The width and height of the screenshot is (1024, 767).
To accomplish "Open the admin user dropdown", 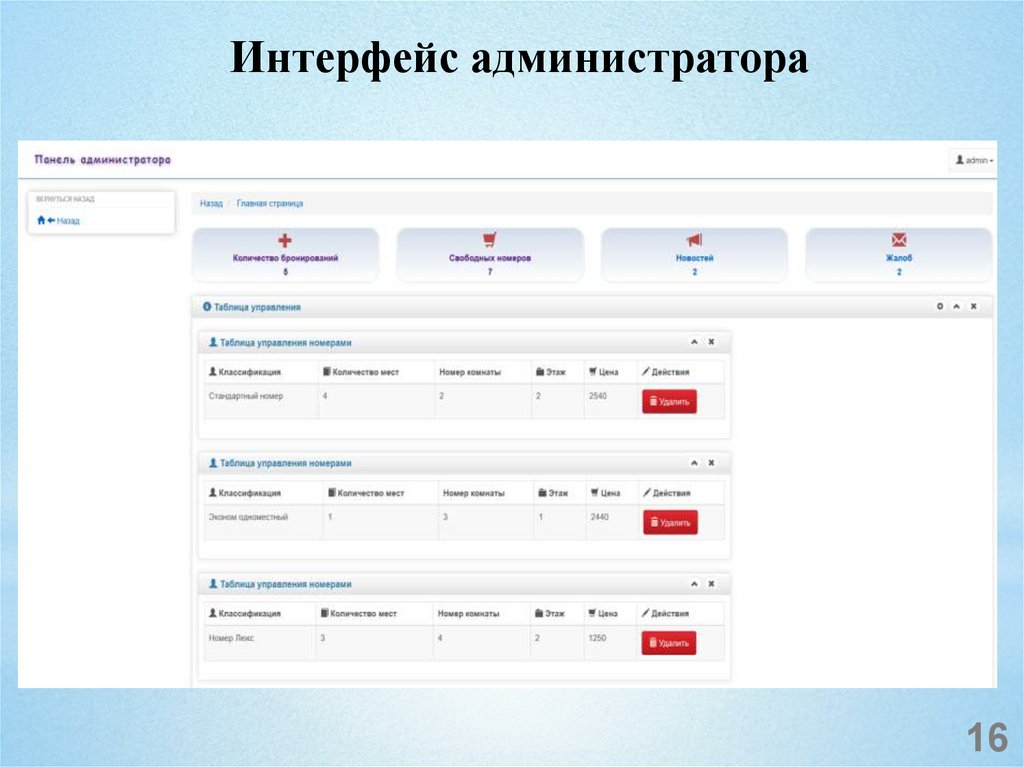I will pyautogui.click(x=974, y=160).
